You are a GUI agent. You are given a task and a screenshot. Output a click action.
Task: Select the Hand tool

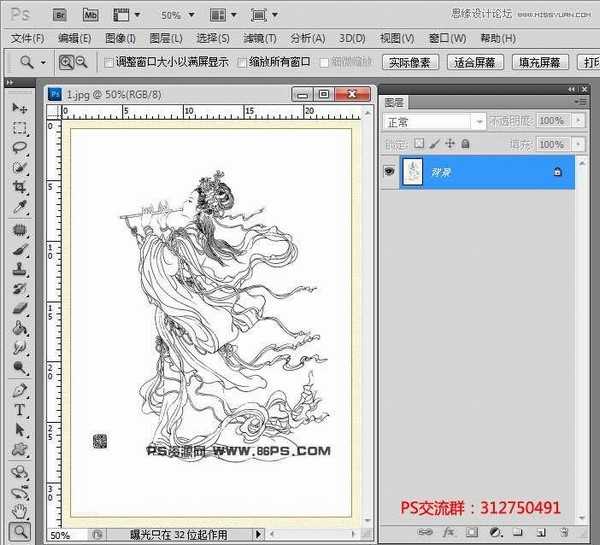20,511
